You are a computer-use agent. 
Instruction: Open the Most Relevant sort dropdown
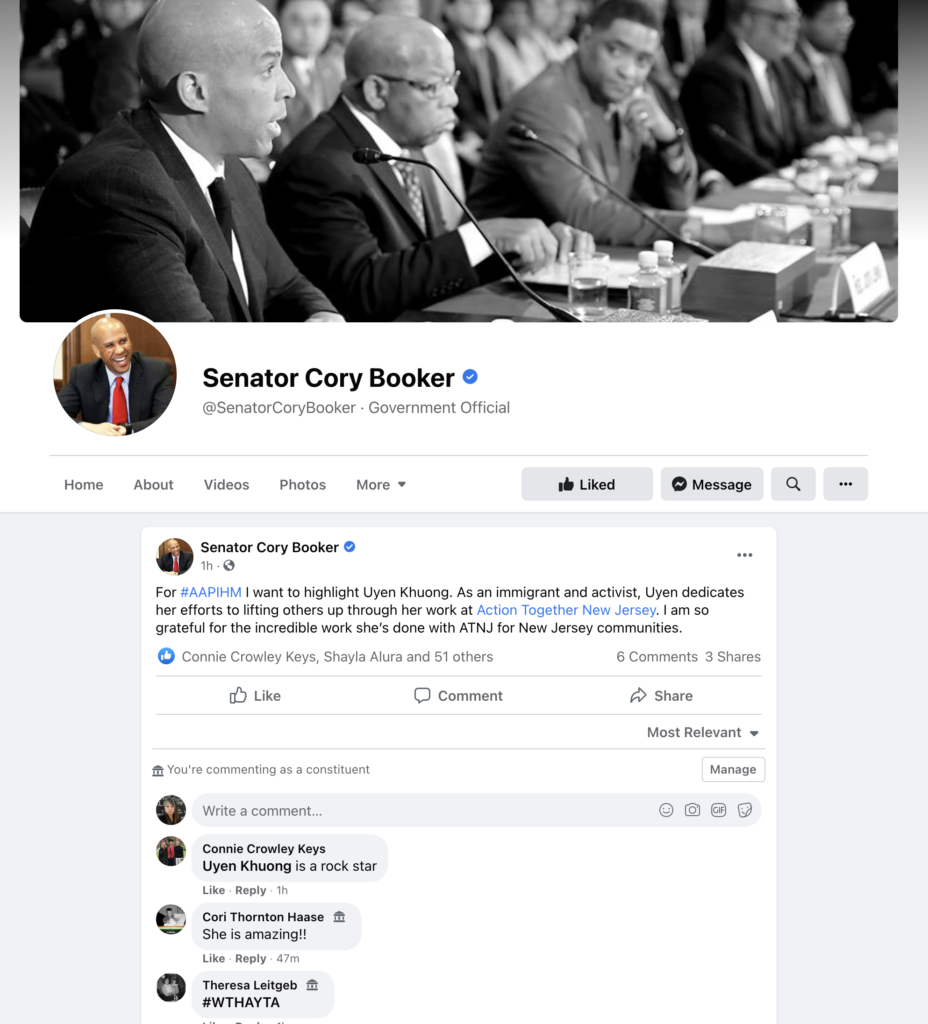pyautogui.click(x=703, y=733)
